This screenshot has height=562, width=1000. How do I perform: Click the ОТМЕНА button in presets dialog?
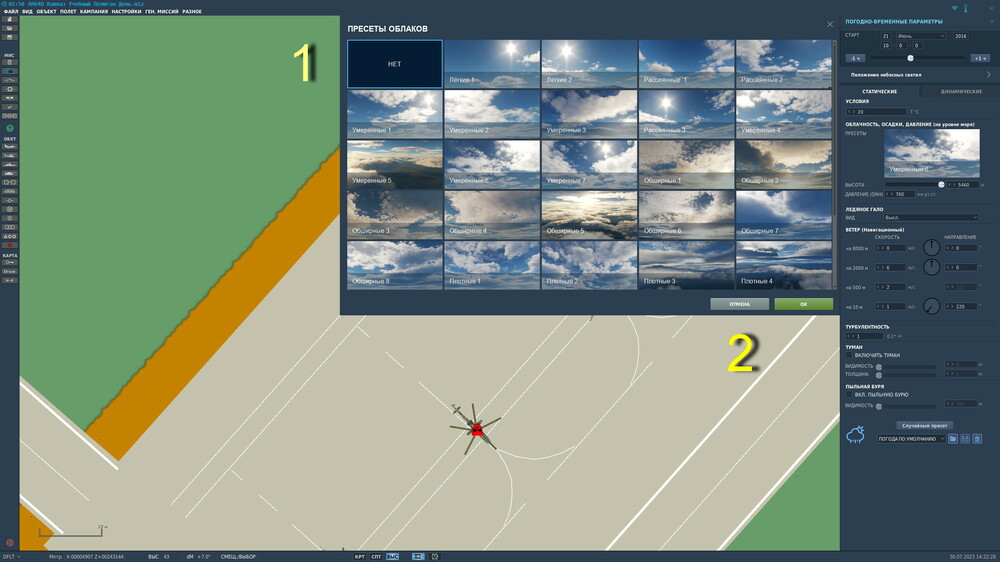[740, 304]
